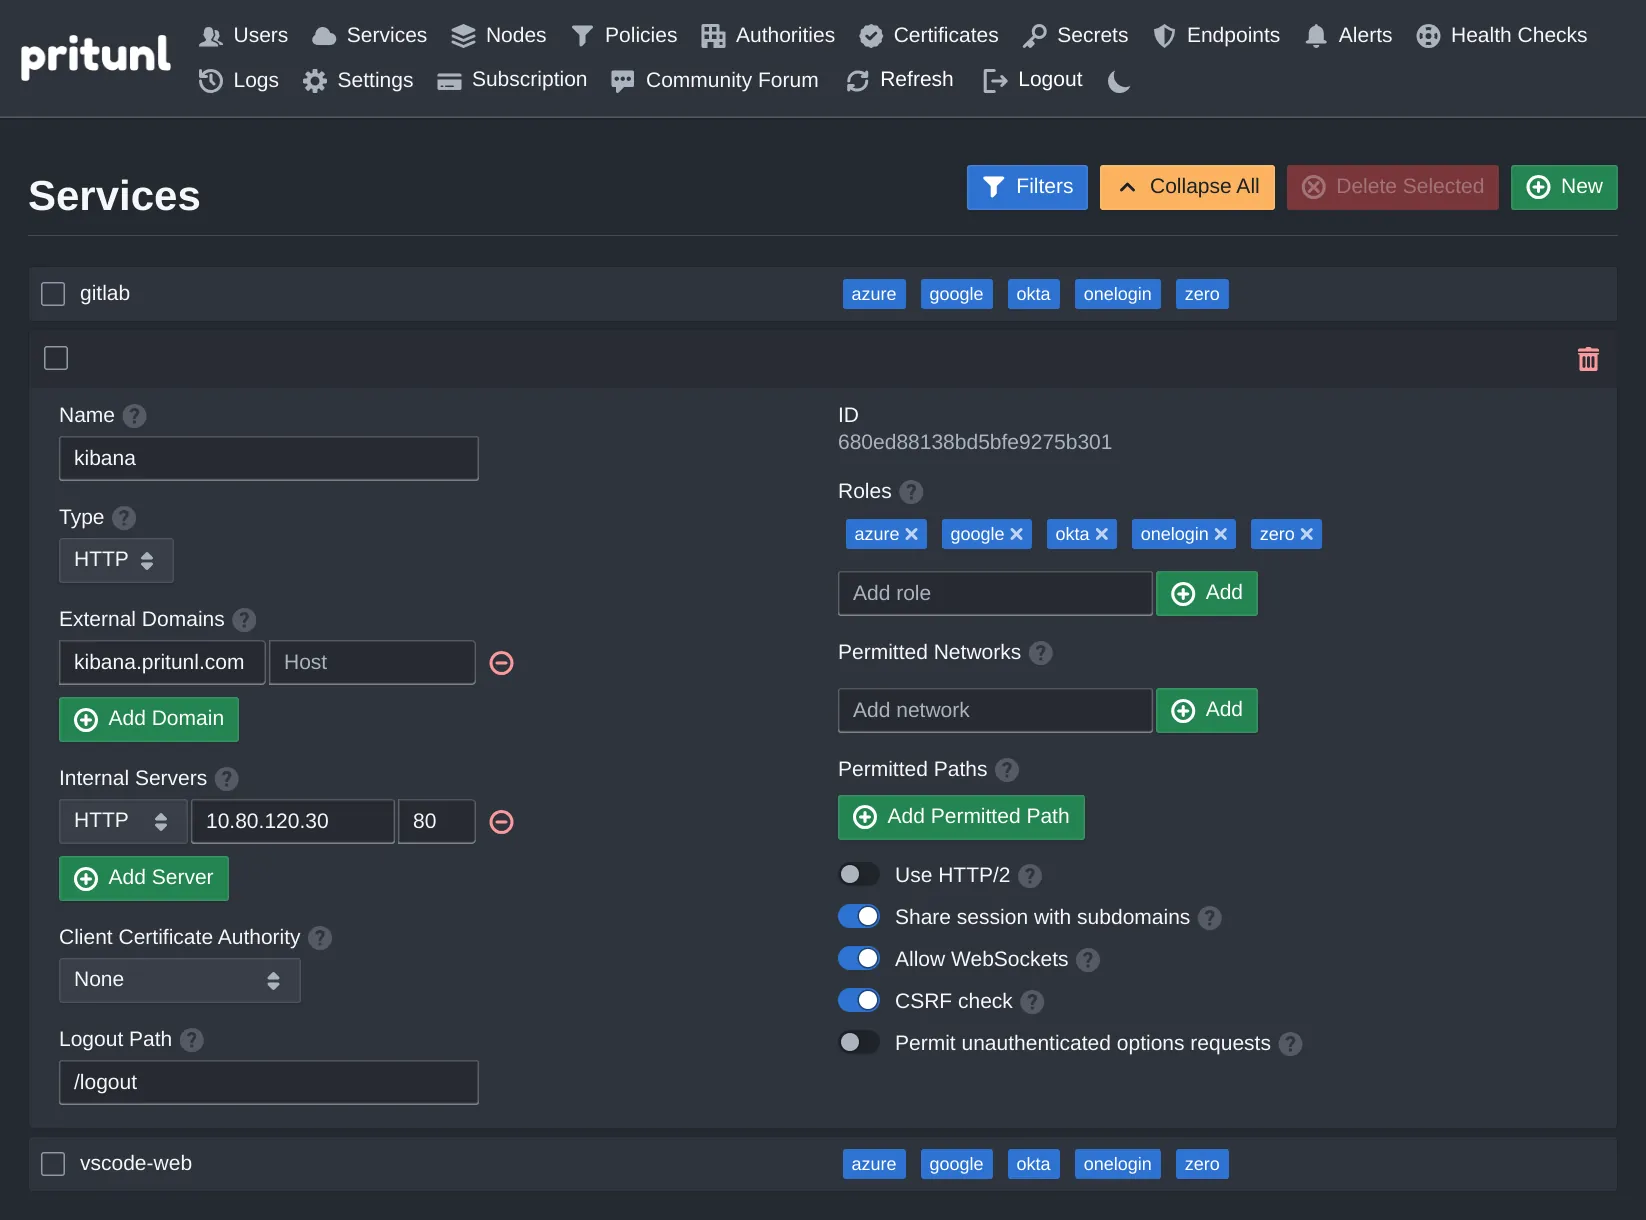Image resolution: width=1646 pixels, height=1220 pixels.
Task: Select the gitlab service checkbox
Action: [52, 293]
